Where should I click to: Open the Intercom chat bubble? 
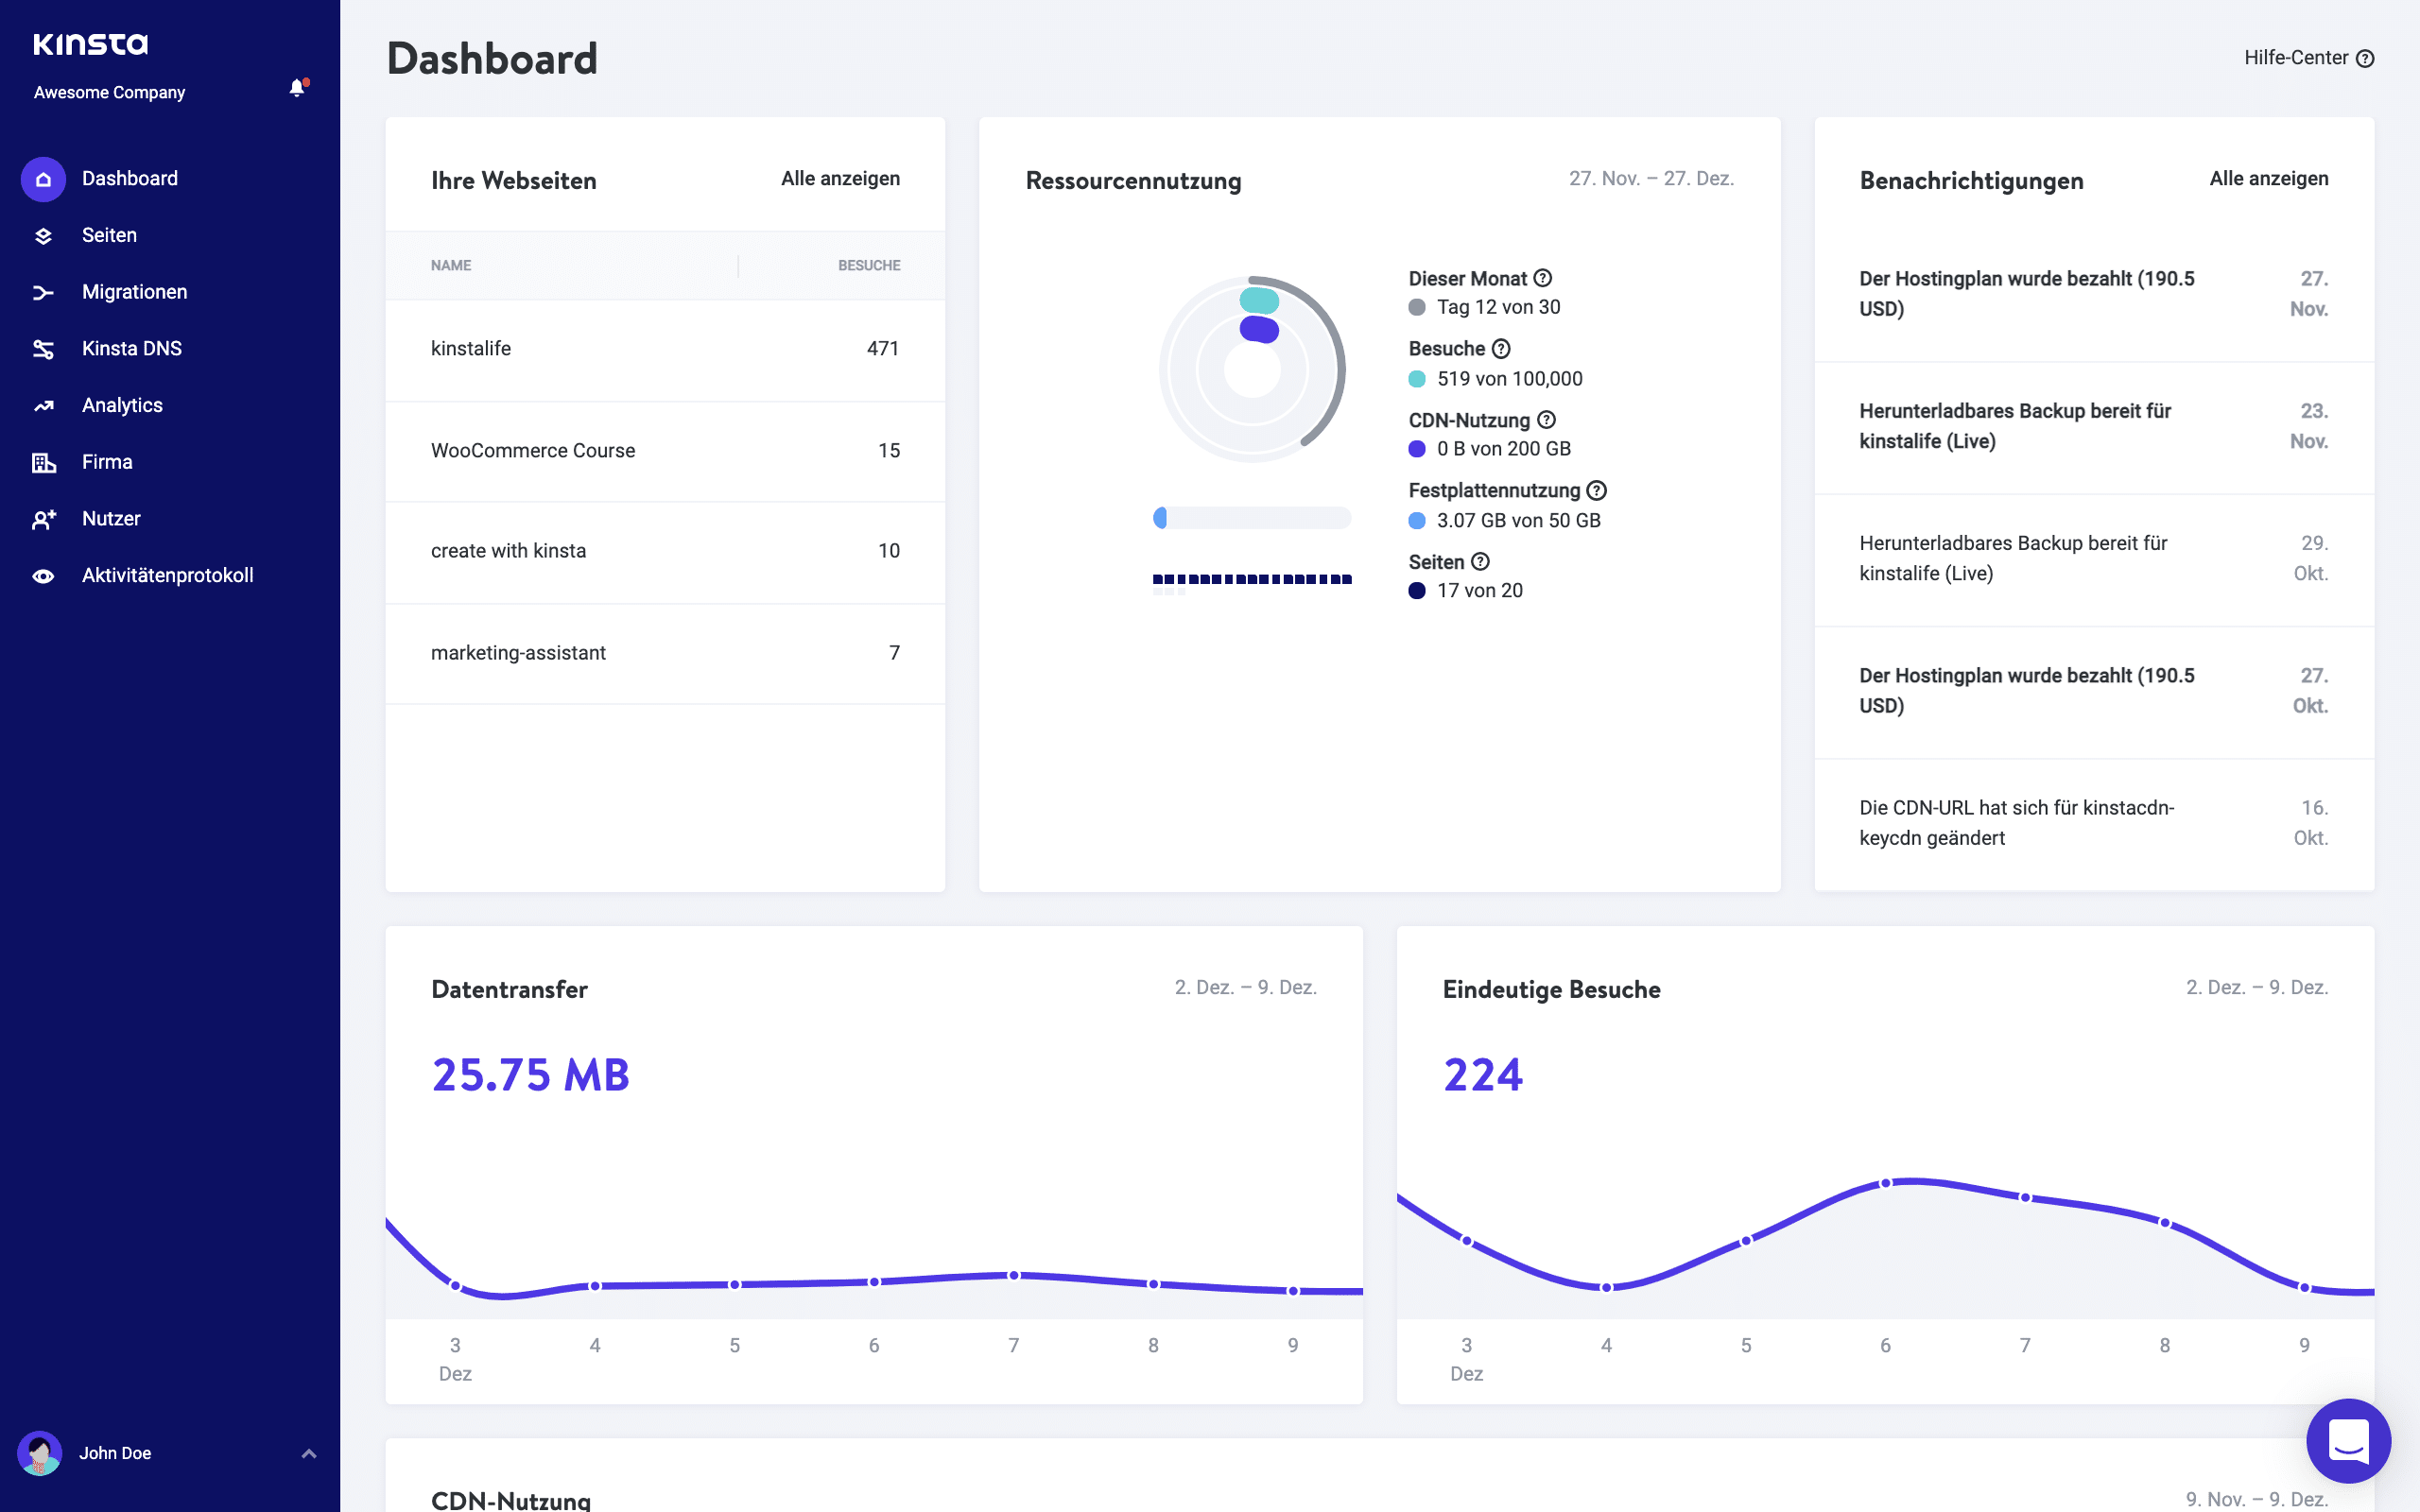[2349, 1440]
